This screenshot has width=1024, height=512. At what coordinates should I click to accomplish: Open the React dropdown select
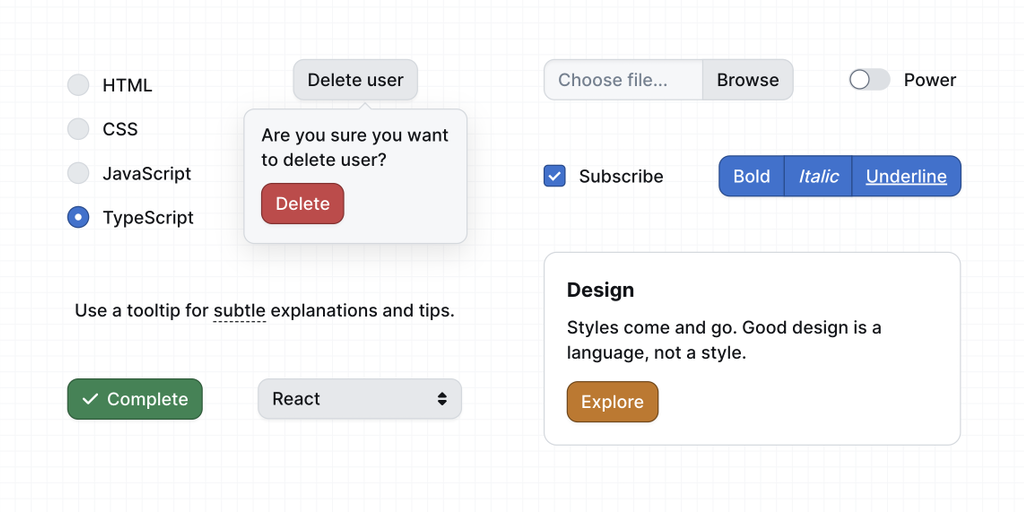(x=359, y=399)
